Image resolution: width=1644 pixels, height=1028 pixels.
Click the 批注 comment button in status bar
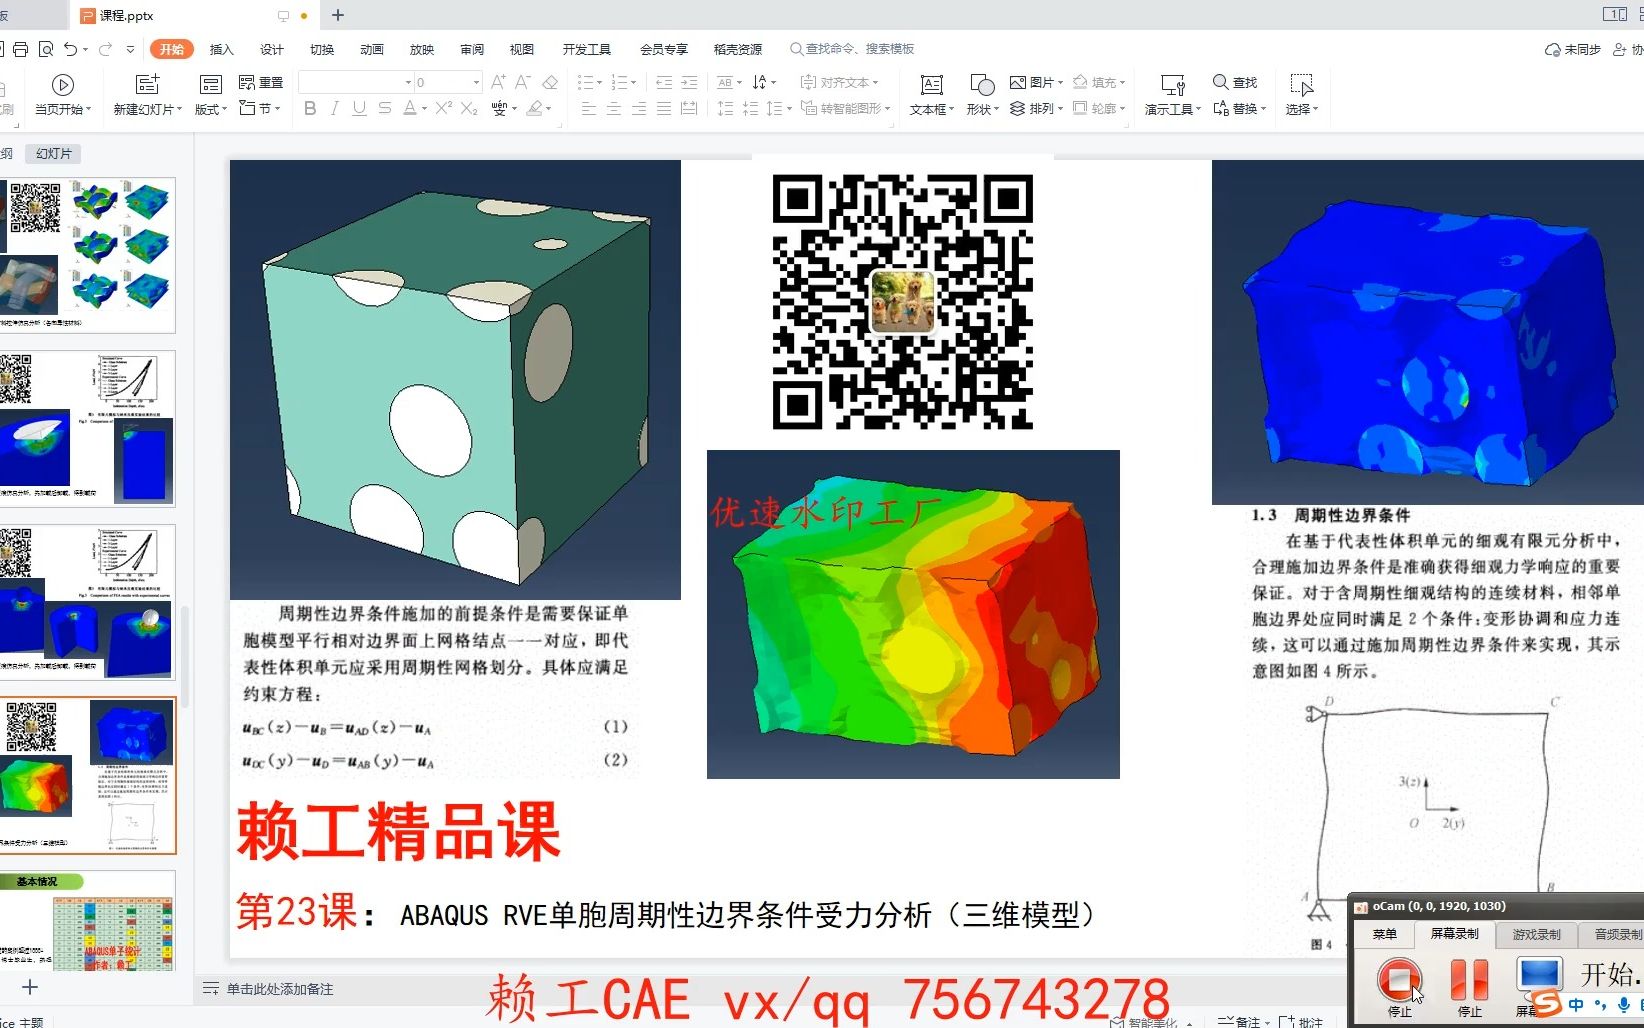coord(1301,1021)
